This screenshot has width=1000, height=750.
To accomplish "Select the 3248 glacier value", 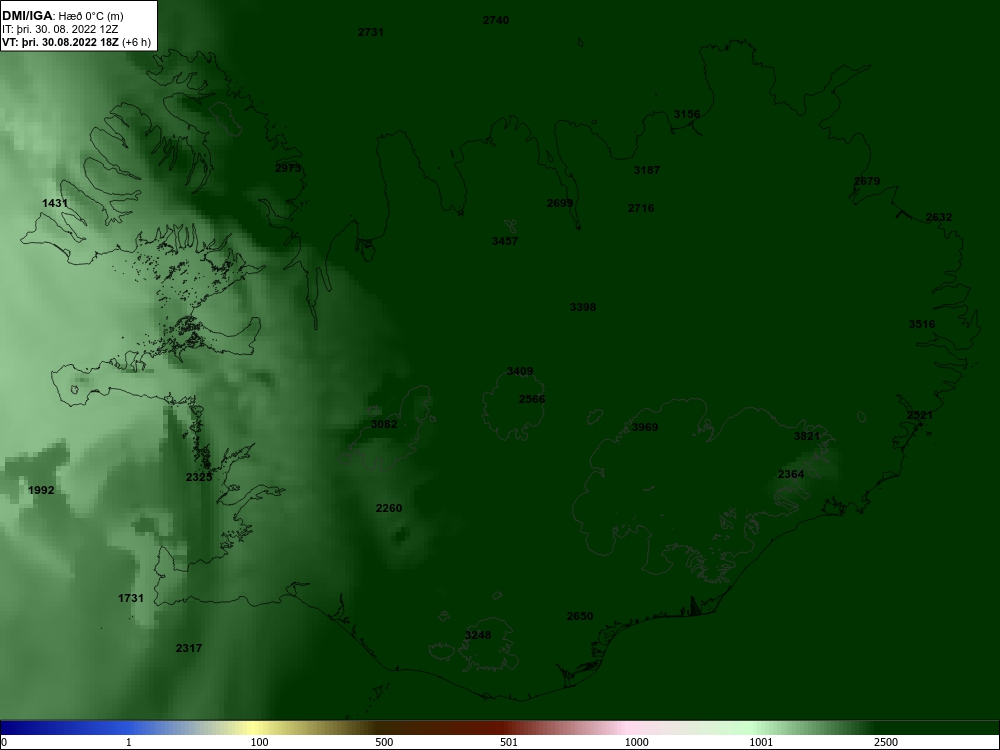I will point(478,635).
